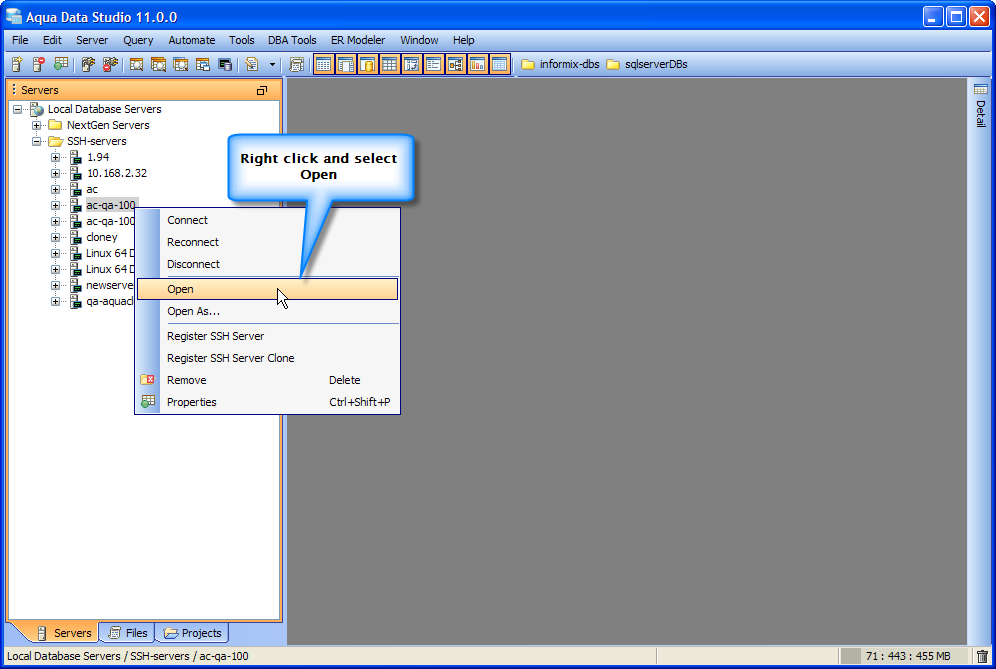
Task: Click the Local Database Servers globe icon
Action: click(x=37, y=109)
